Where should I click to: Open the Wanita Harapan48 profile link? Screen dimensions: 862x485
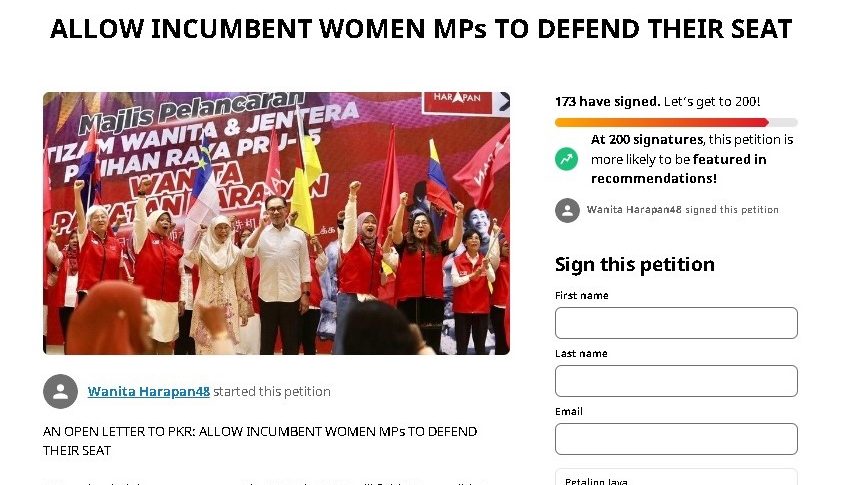(148, 392)
